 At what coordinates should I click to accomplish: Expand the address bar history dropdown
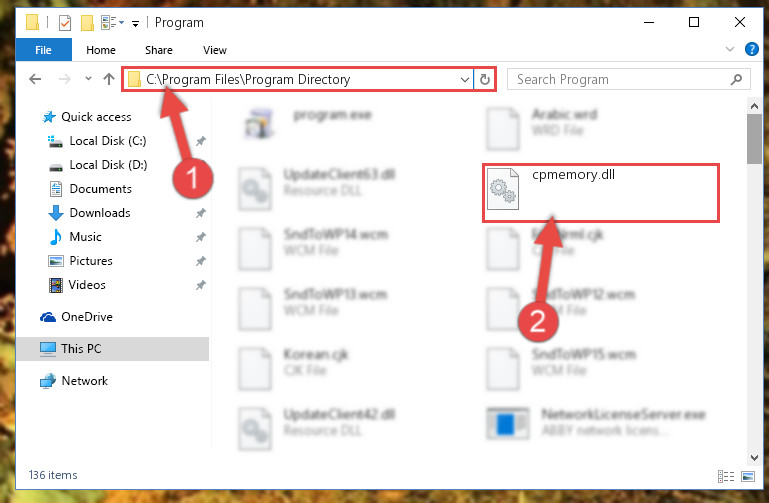click(x=464, y=79)
